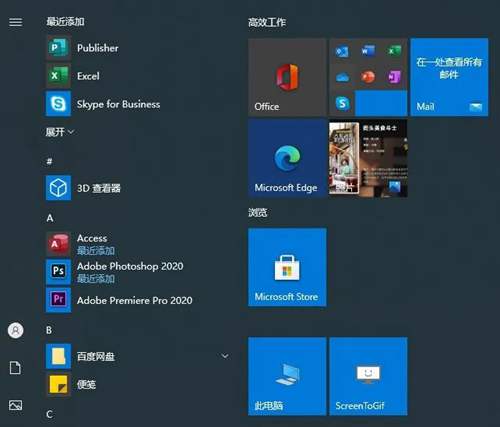
Task: Open OneDrive in the Office folder tile
Action: 342,77
